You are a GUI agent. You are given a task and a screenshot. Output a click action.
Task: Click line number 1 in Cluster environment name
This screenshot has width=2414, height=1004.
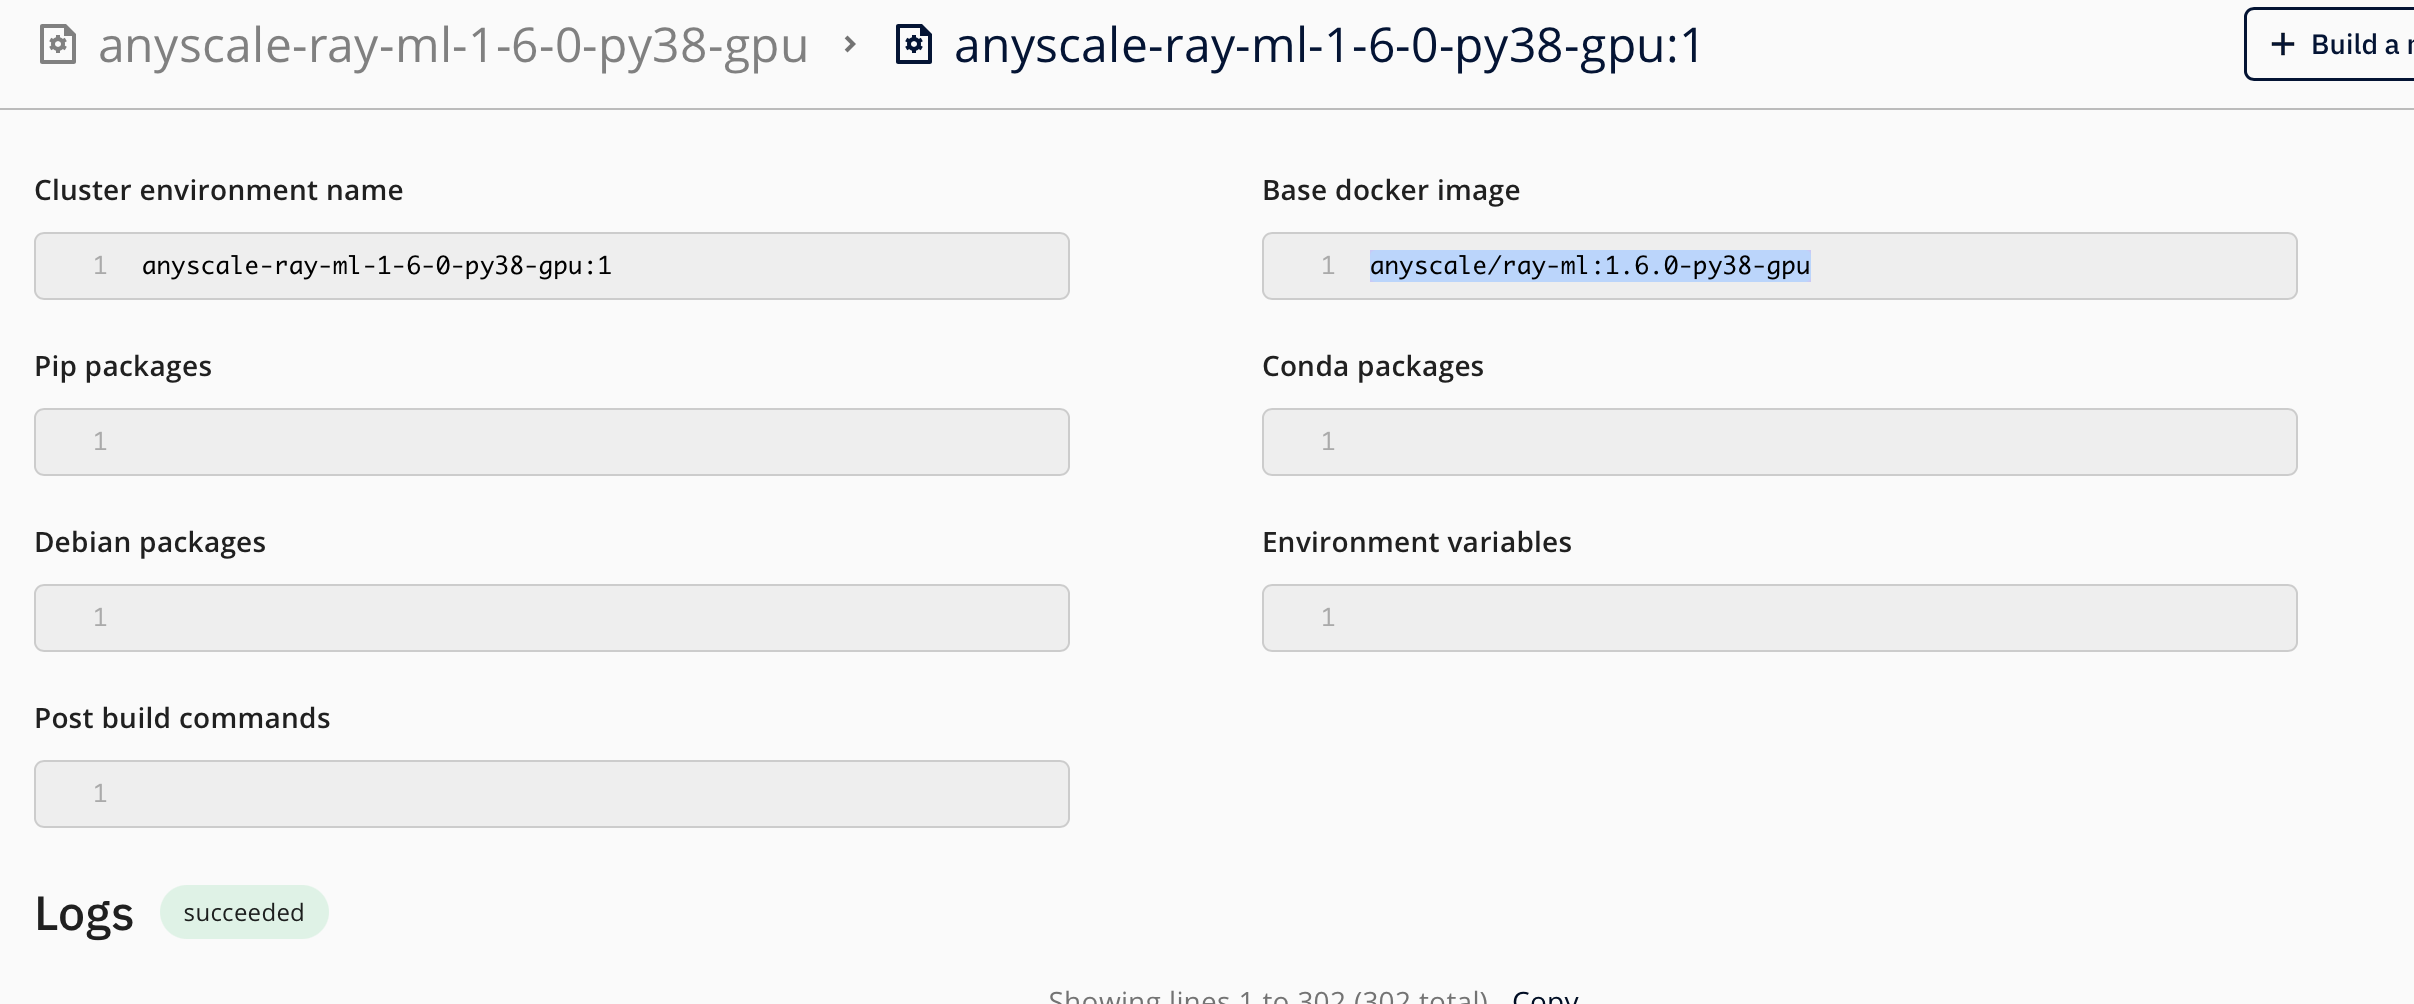point(100,266)
